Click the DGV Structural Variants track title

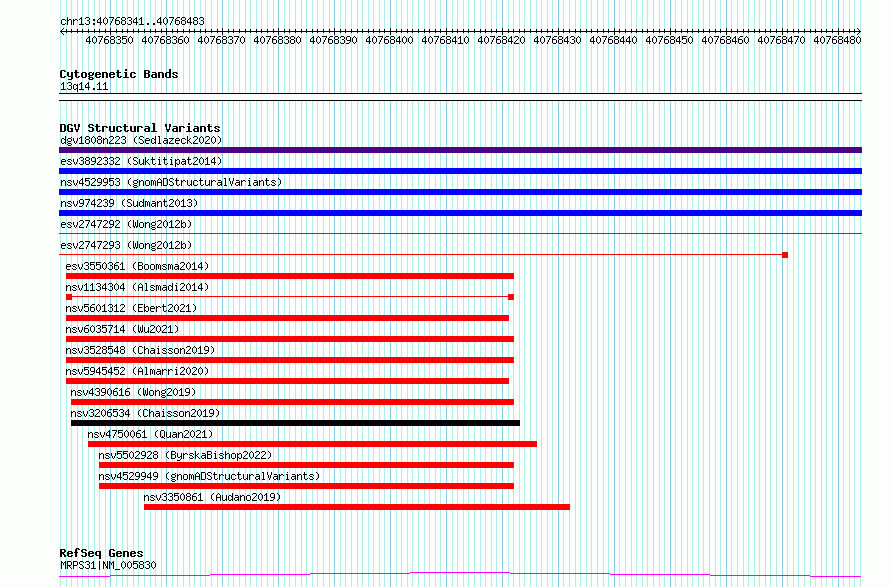[x=140, y=128]
